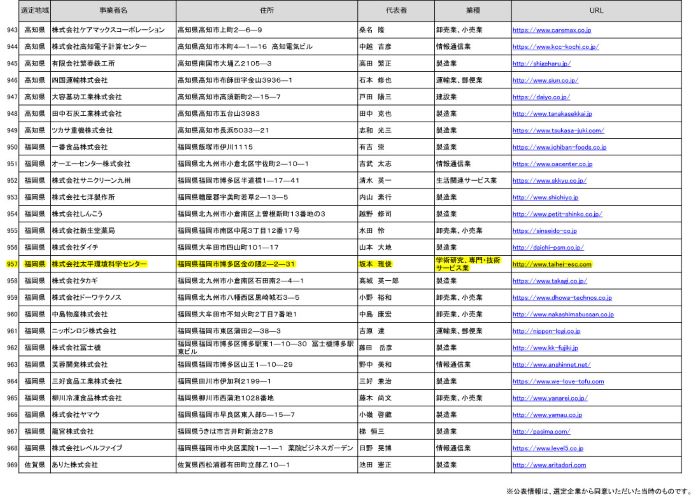Image resolution: width=700 pixels, height=498 pixels.
Task: Select the ※公表情報 footnote text
Action: (x=600, y=491)
